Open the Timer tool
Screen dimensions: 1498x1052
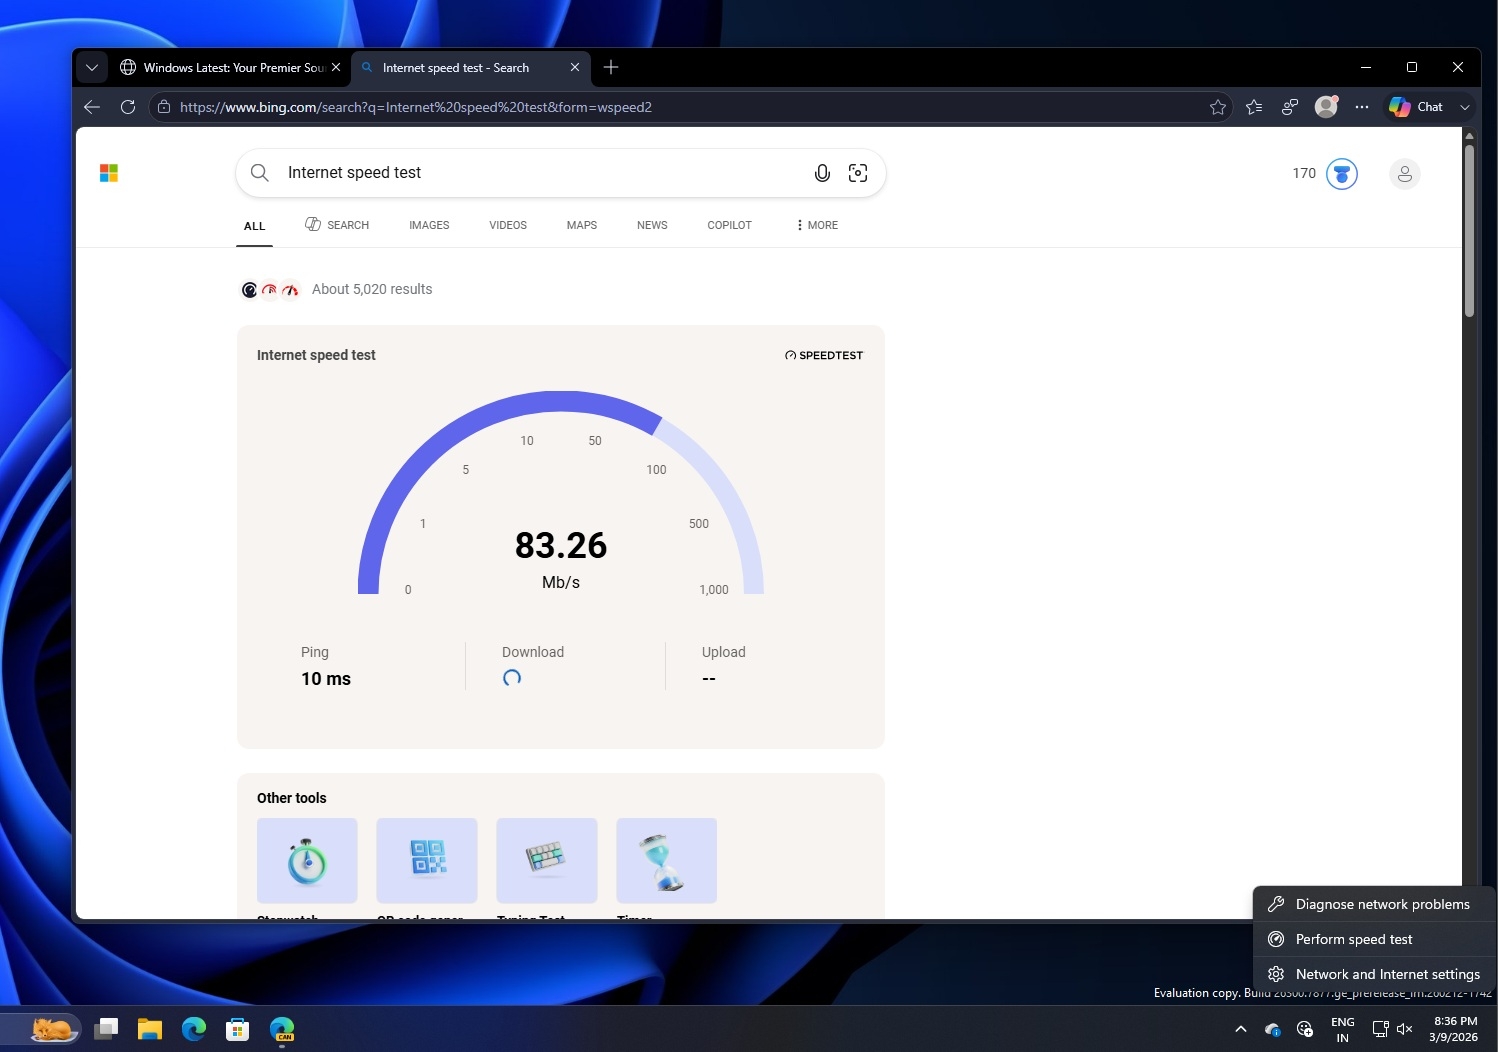(666, 860)
